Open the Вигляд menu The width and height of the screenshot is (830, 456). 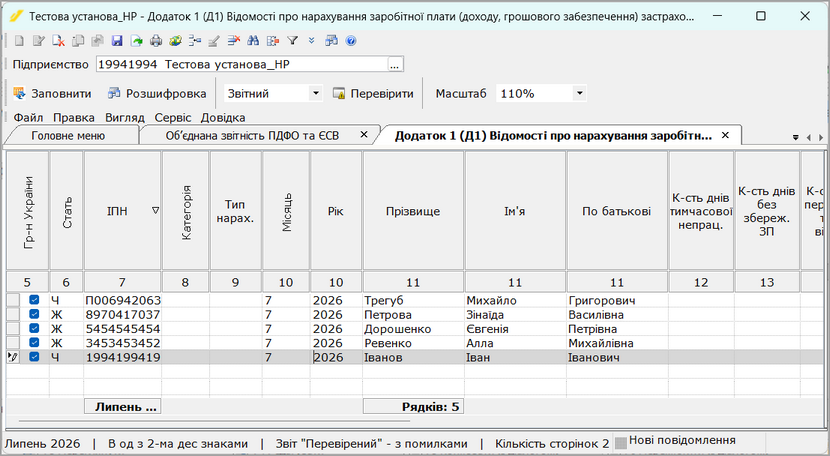click(125, 118)
